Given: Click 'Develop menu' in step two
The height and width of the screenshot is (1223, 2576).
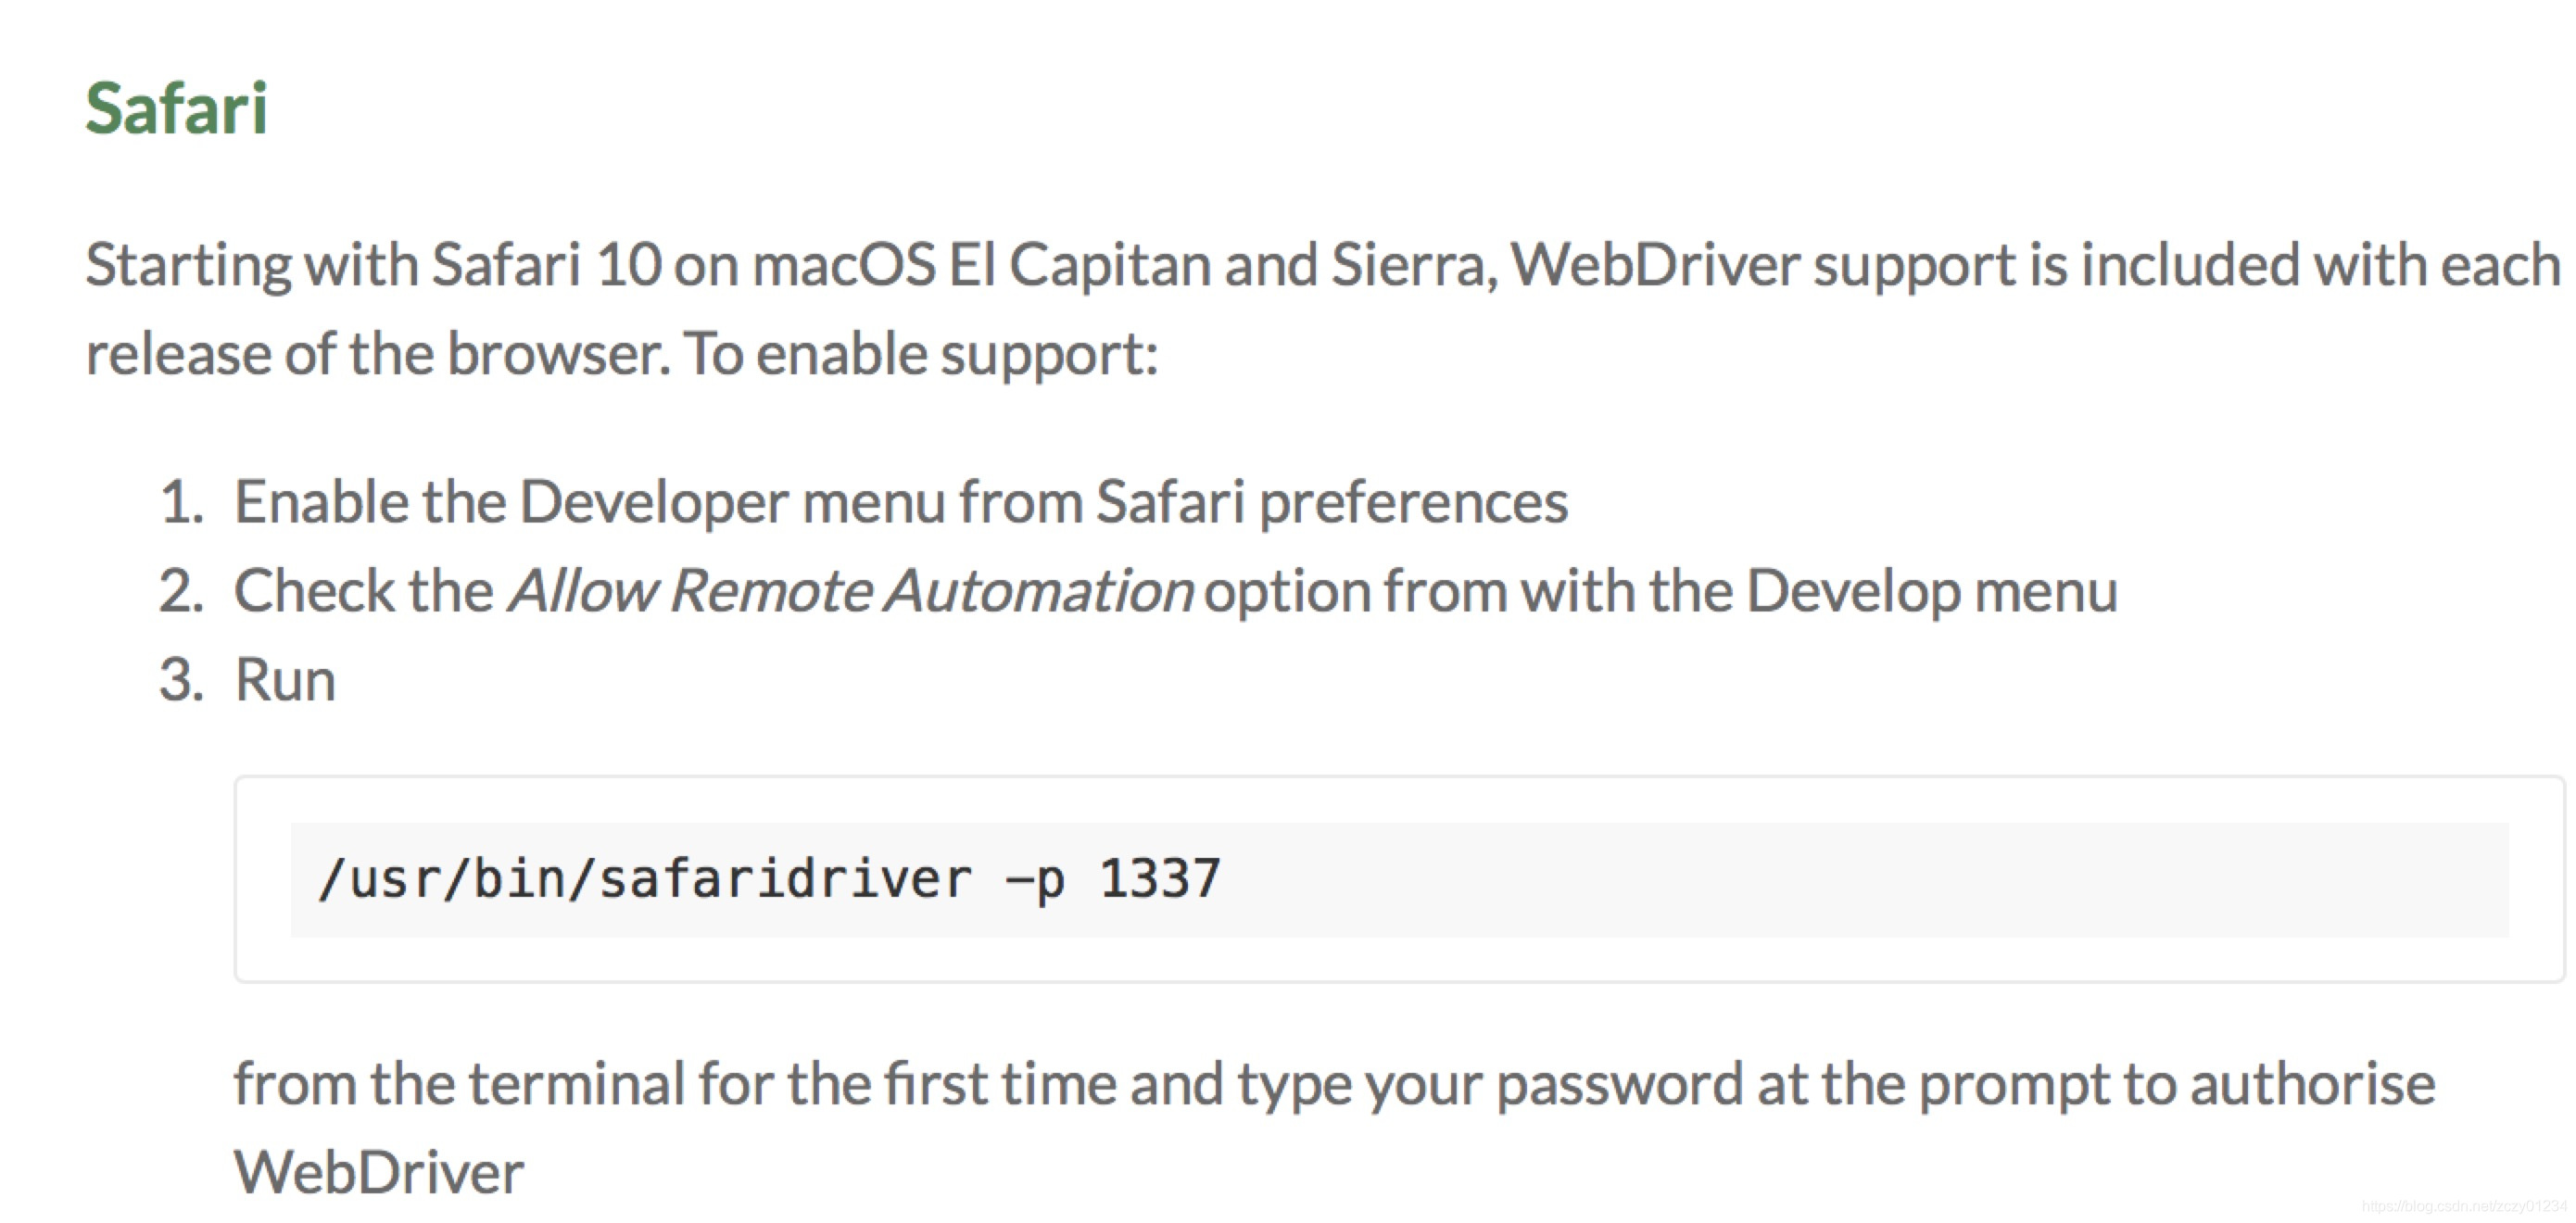Looking at the screenshot, I should coord(1932,590).
